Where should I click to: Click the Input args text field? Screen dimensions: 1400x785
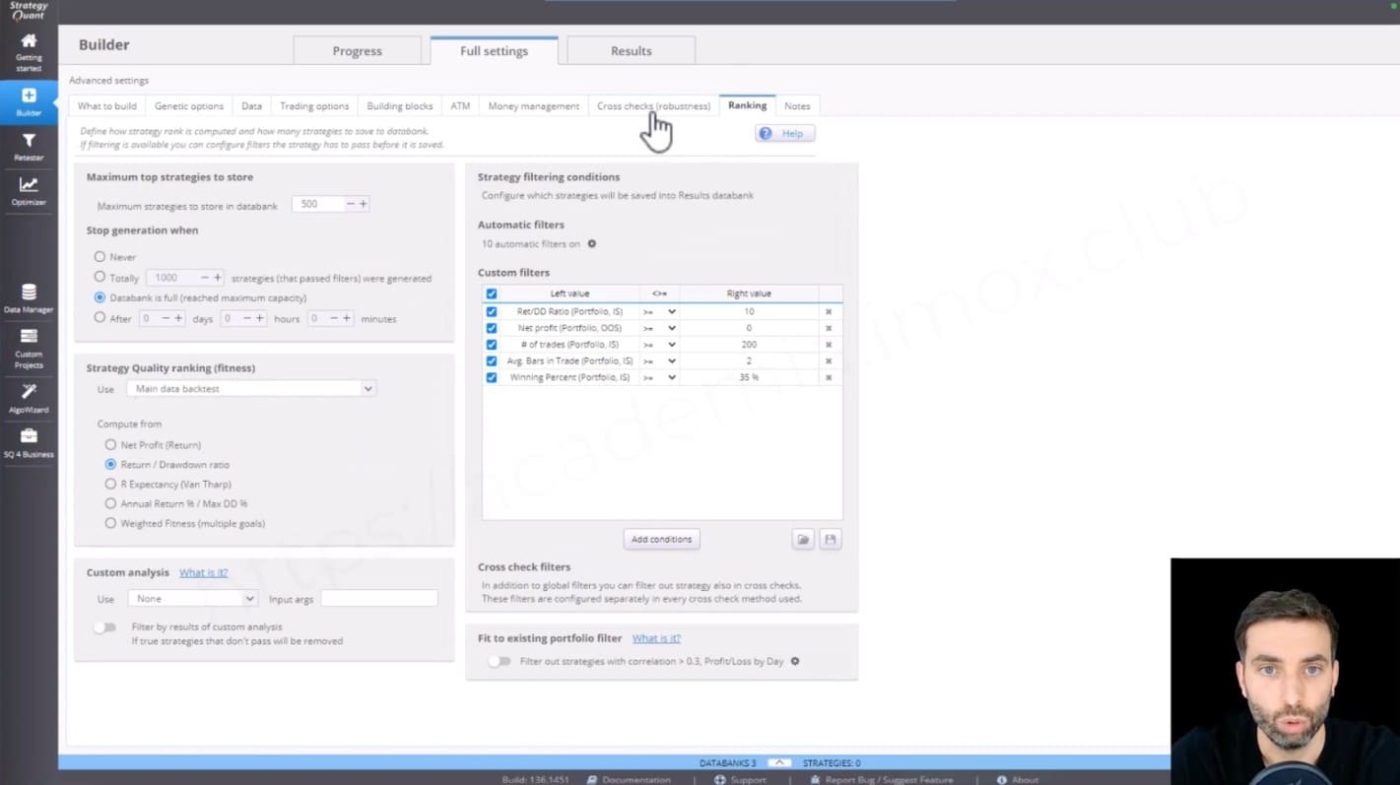(x=379, y=598)
